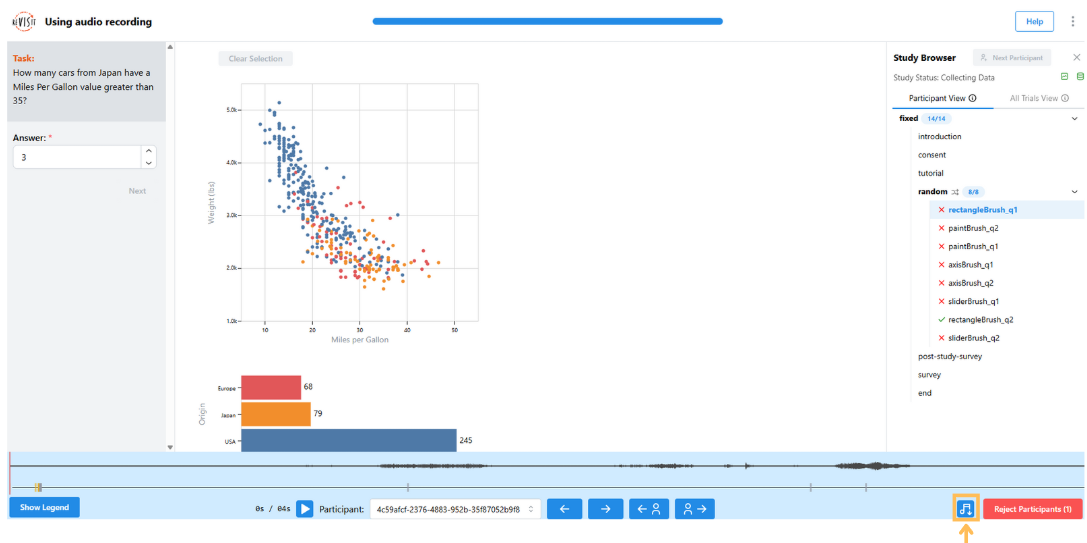
Task: Collapse the fixed block in study tree
Action: 1074,118
